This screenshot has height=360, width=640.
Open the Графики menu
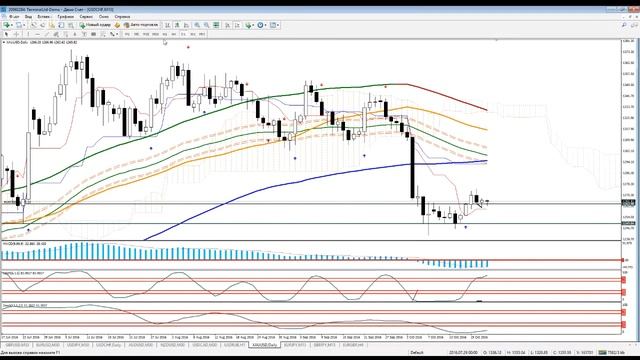pyautogui.click(x=66, y=17)
